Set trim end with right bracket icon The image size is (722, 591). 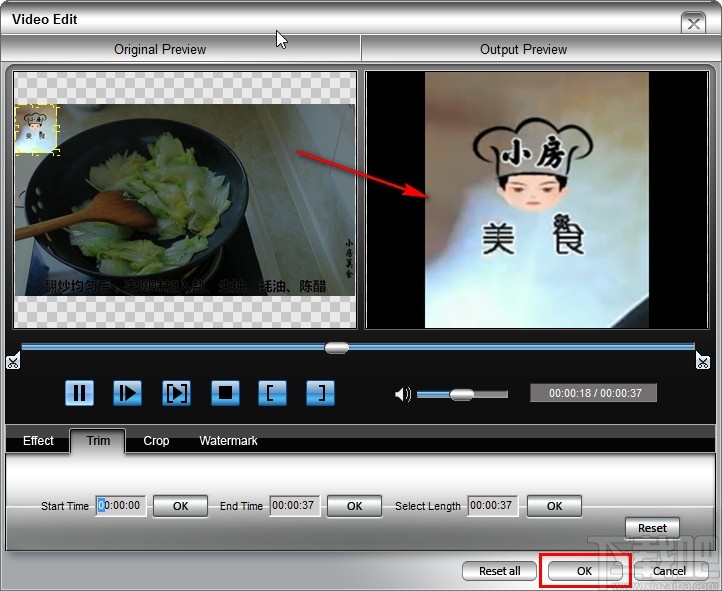tap(321, 393)
